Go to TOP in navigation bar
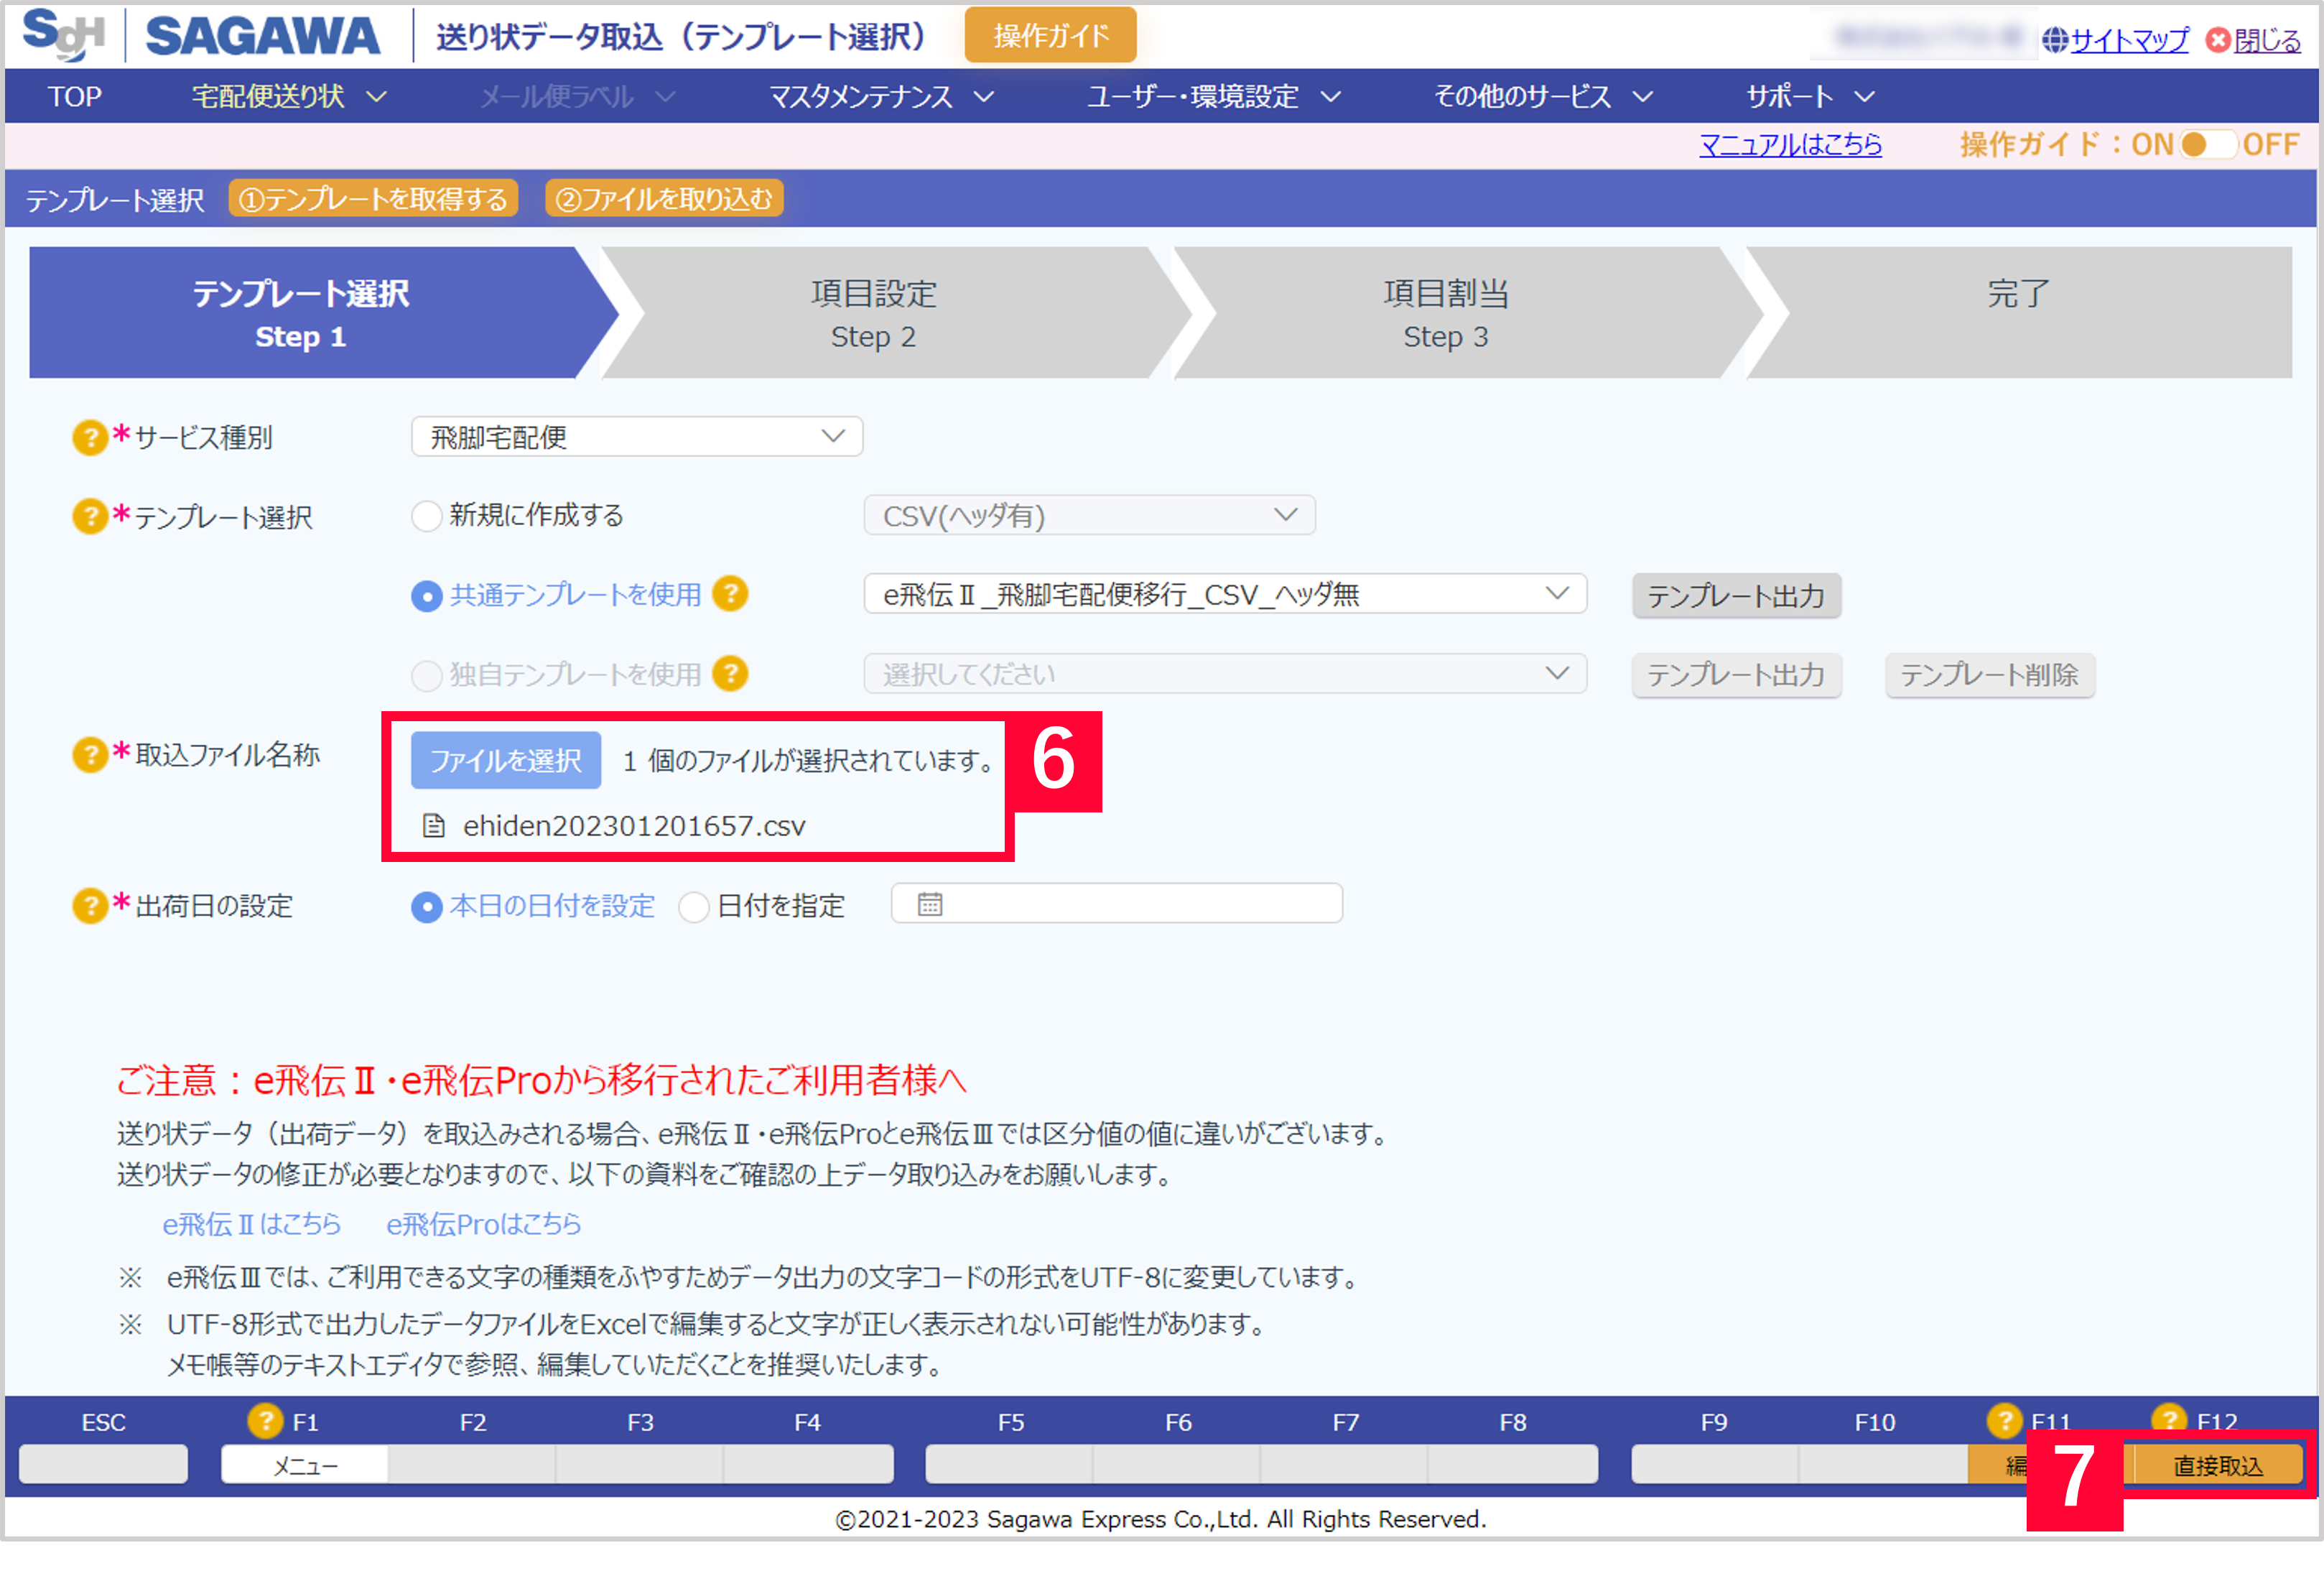 pos(75,97)
